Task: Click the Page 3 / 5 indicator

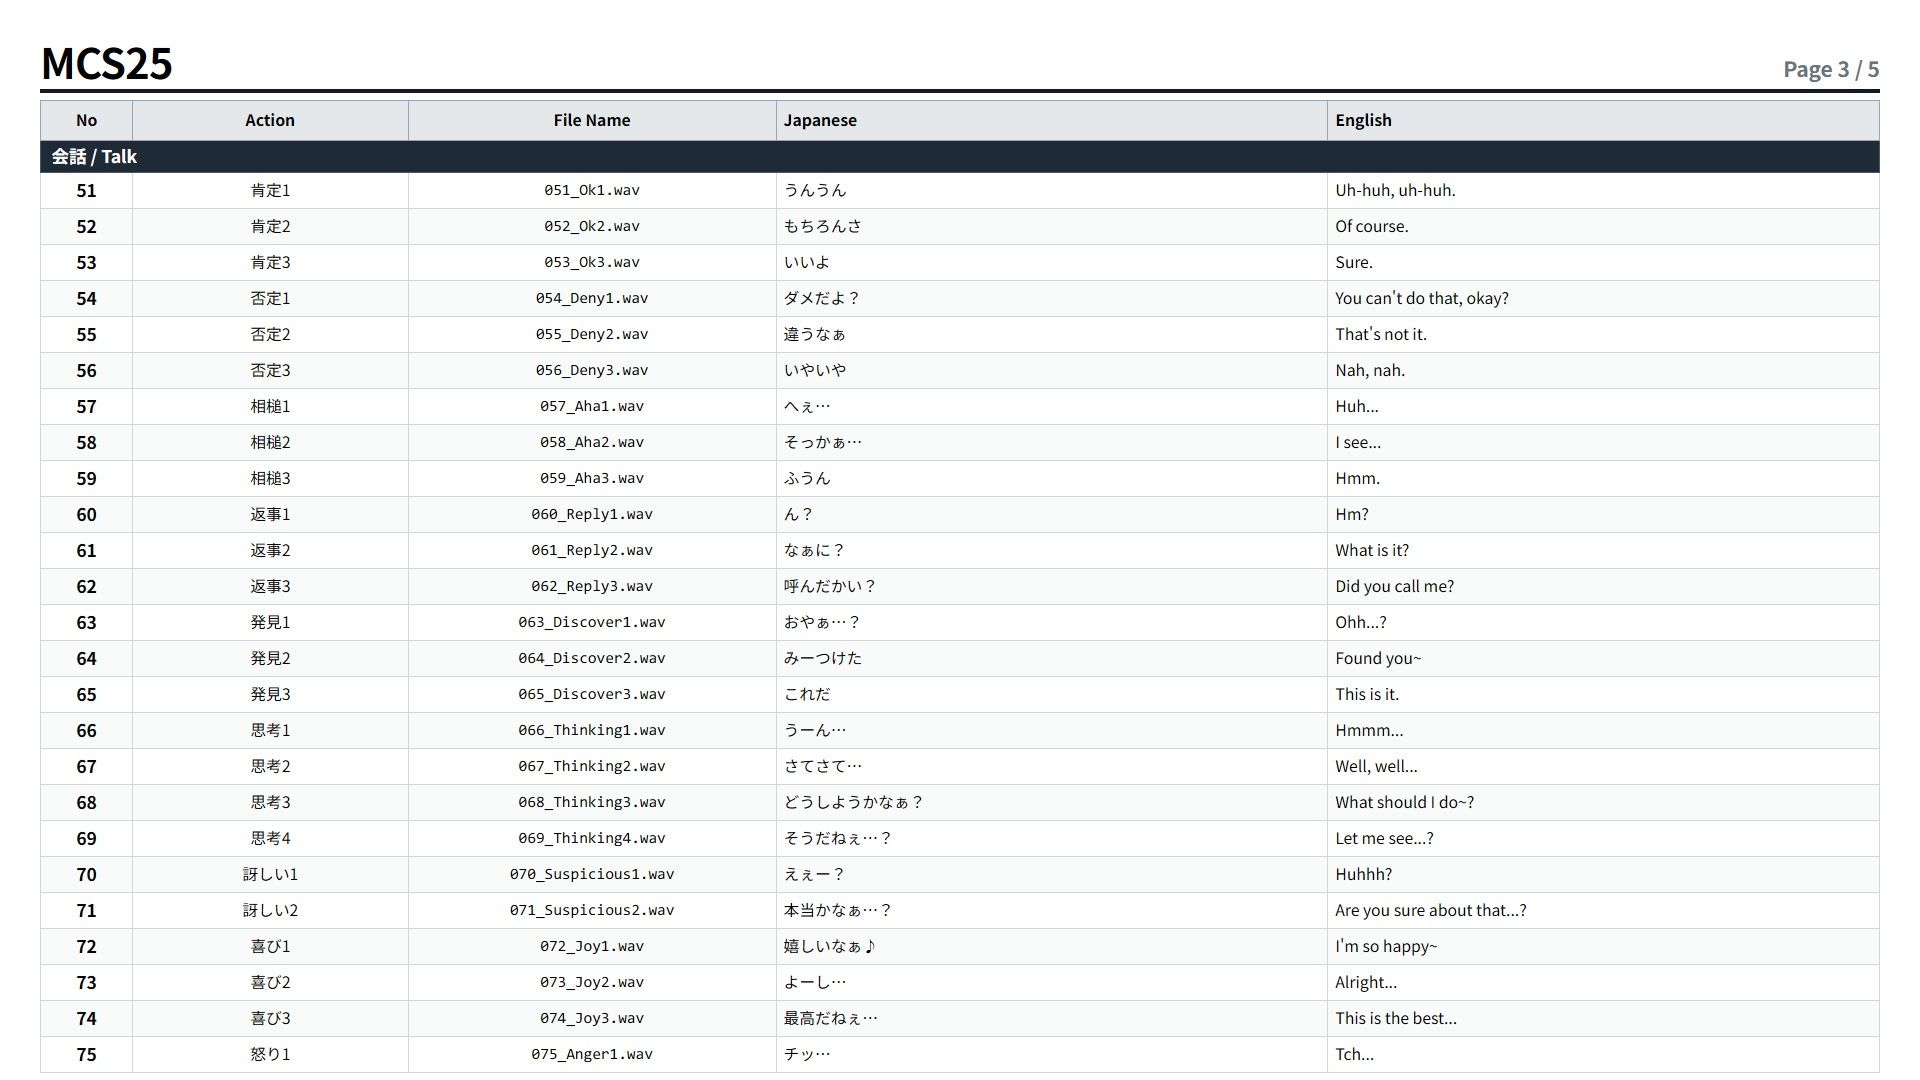Action: [1831, 69]
